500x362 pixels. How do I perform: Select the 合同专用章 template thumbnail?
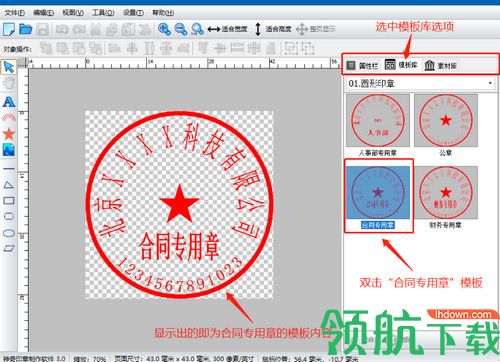tap(378, 193)
